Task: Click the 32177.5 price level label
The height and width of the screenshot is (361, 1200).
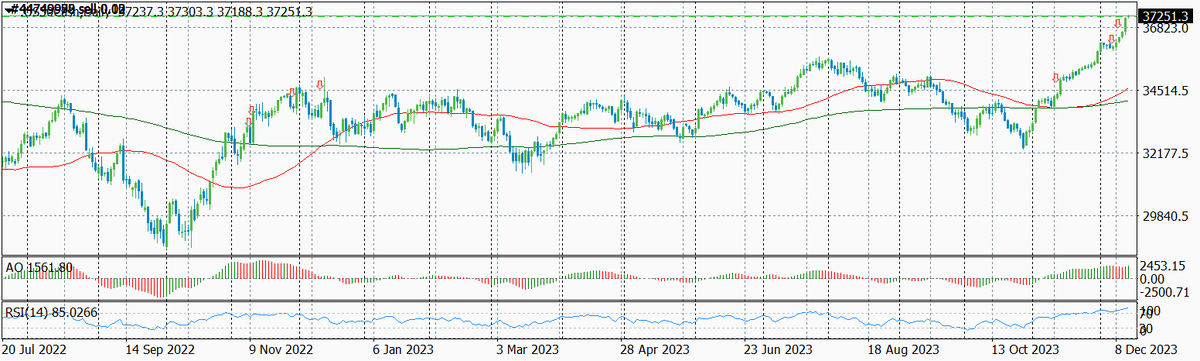Action: tap(1164, 154)
